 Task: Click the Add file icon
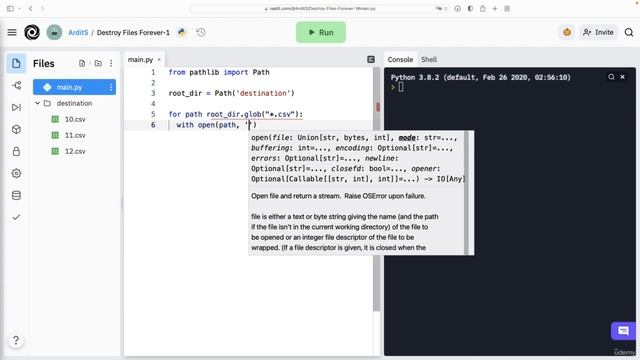pyautogui.click(x=82, y=63)
